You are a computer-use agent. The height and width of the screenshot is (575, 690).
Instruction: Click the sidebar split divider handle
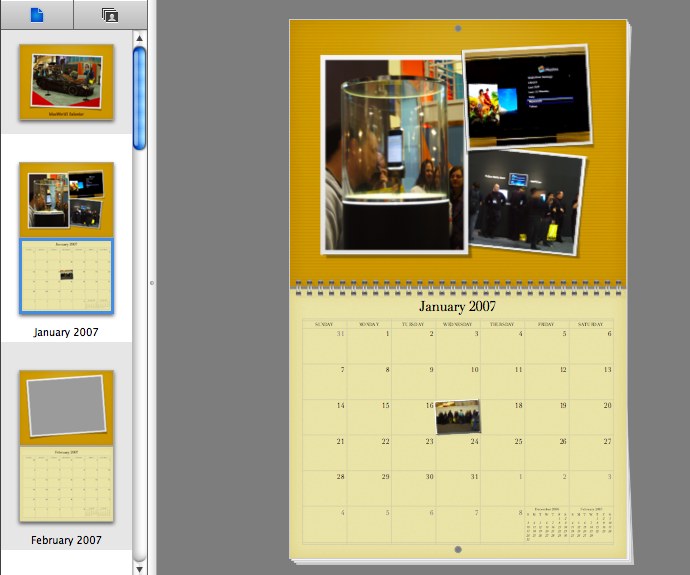click(x=152, y=283)
